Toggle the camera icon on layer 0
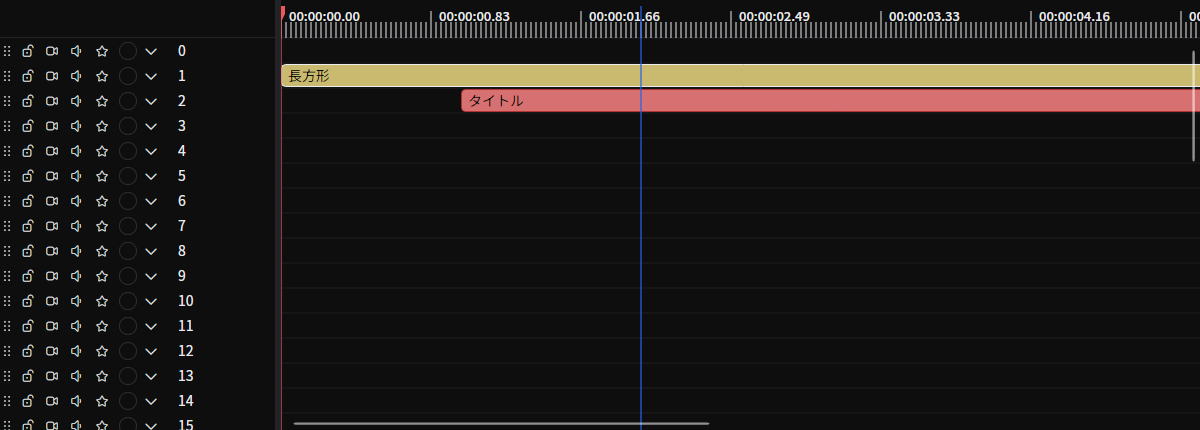 (x=52, y=51)
